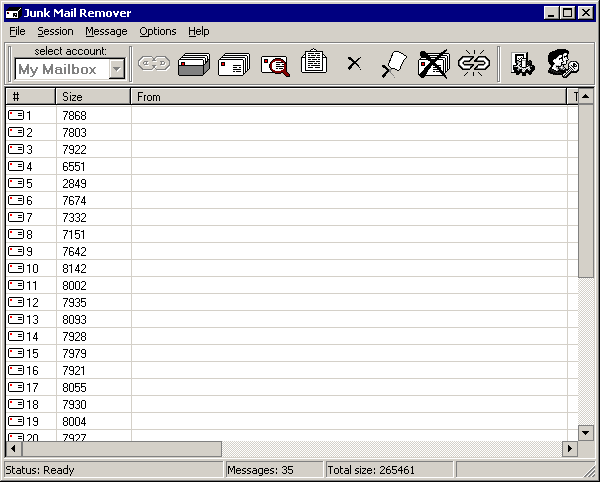Click the envelope icon for message 3
The width and height of the screenshot is (600, 482).
tap(16, 149)
